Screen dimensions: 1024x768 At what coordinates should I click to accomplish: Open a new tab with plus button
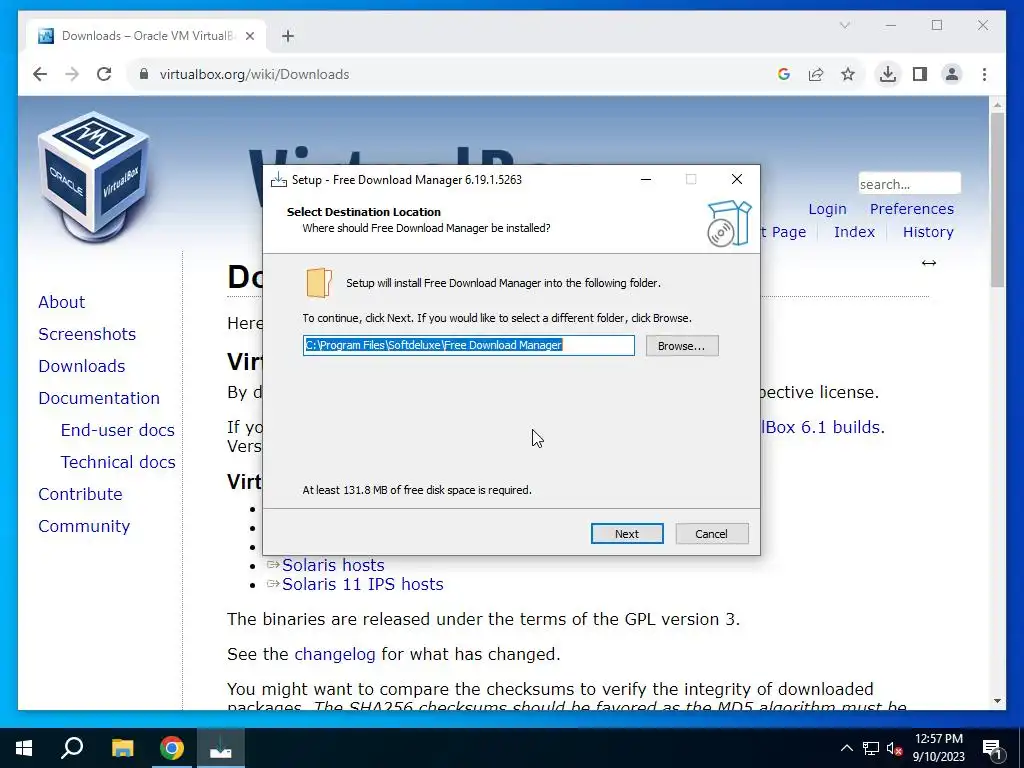tap(288, 36)
